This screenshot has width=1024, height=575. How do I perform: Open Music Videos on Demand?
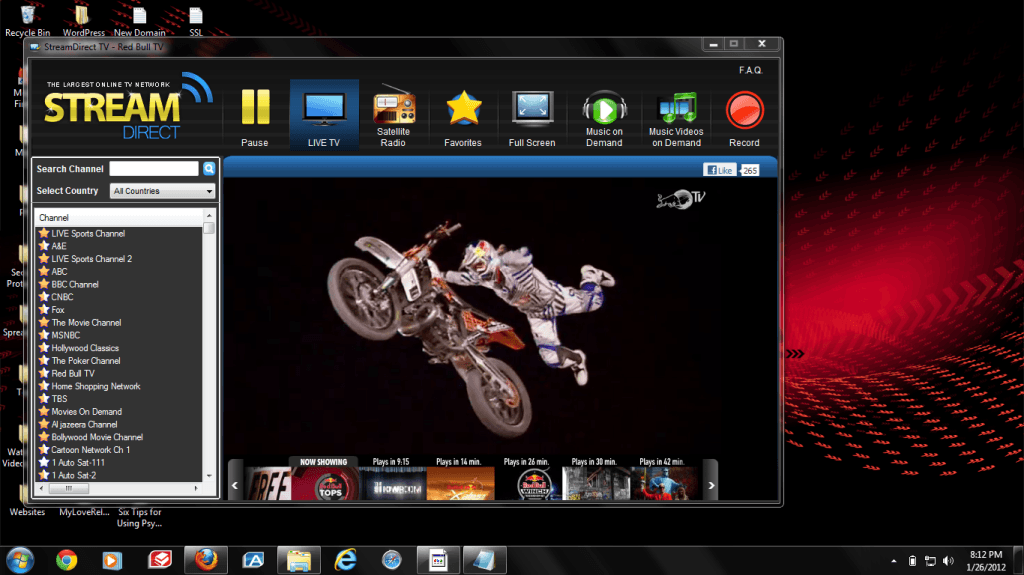(676, 118)
